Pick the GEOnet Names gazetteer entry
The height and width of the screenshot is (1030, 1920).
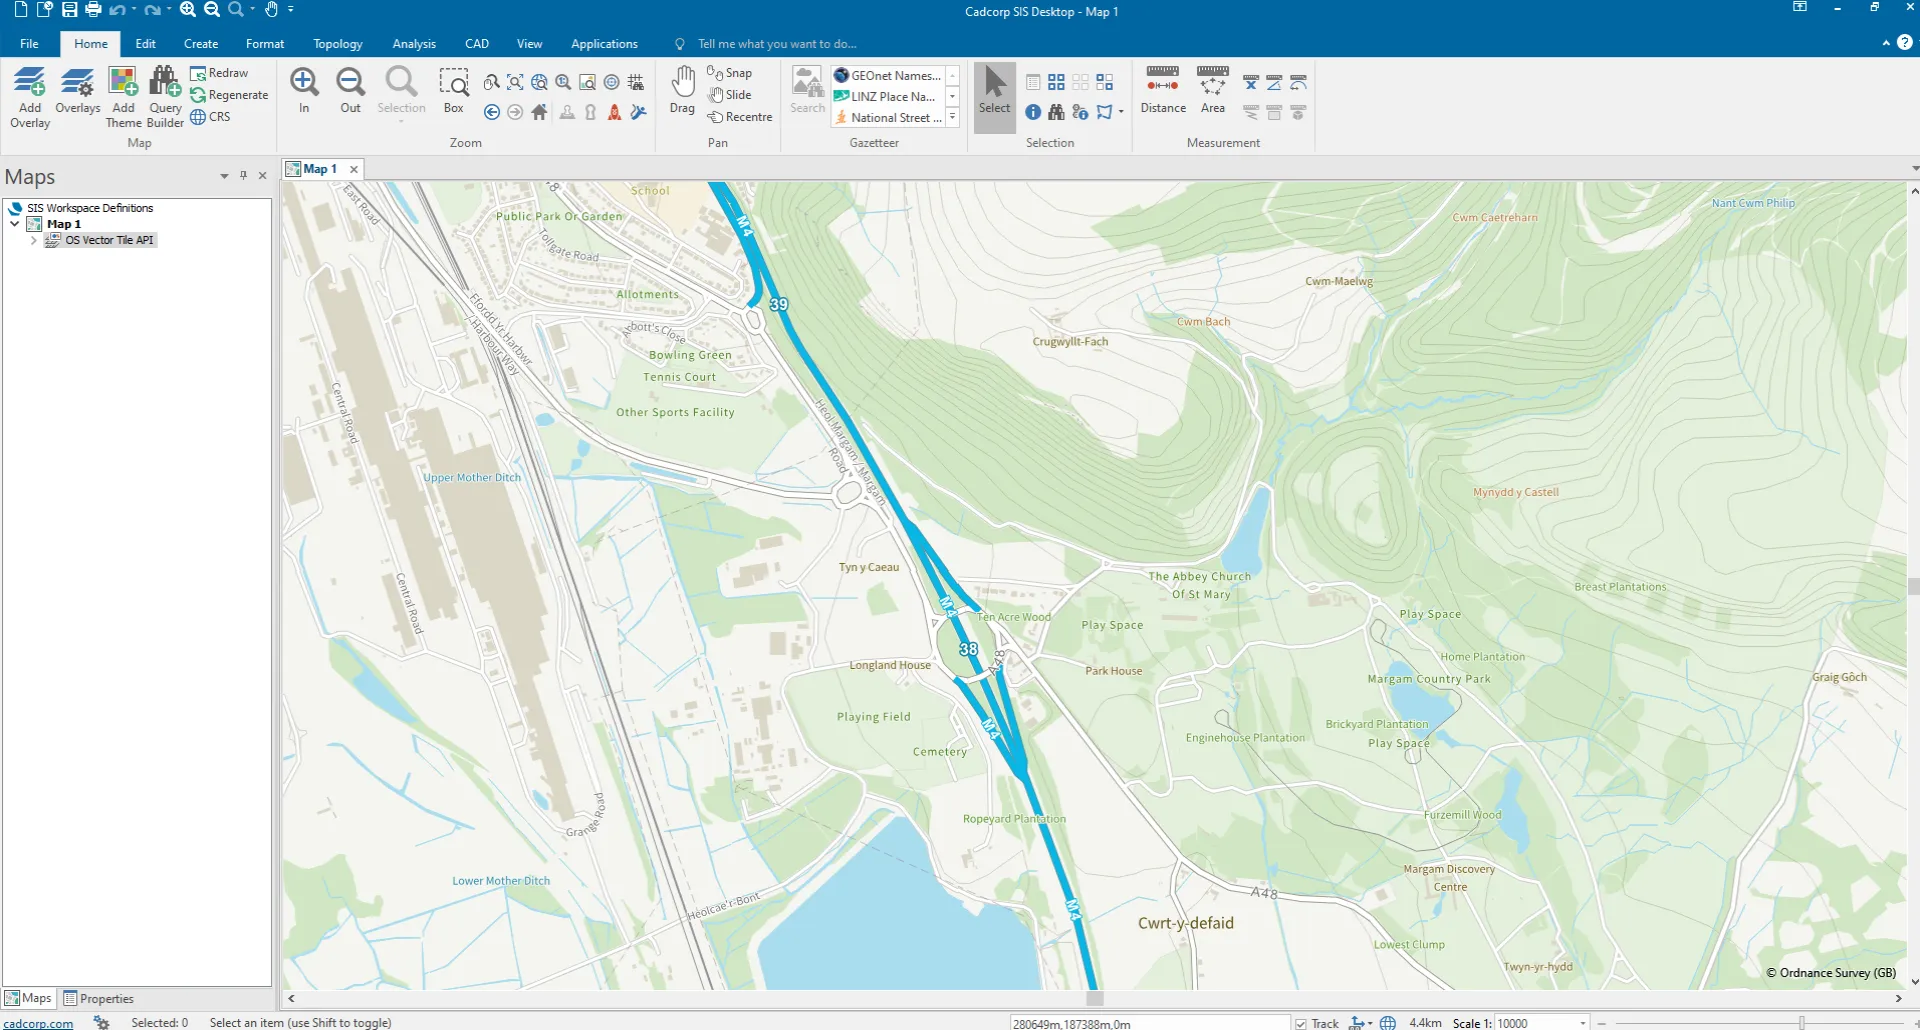(888, 75)
